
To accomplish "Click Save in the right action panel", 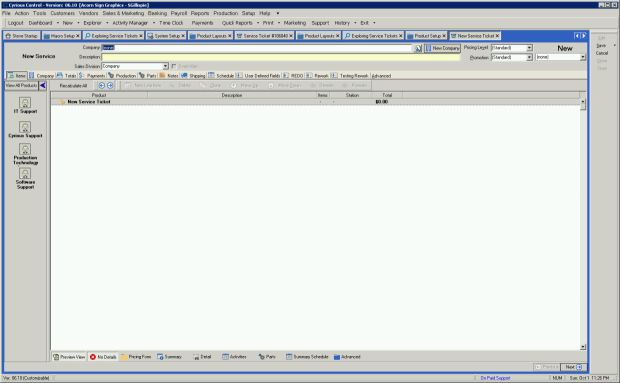I will pos(601,45).
